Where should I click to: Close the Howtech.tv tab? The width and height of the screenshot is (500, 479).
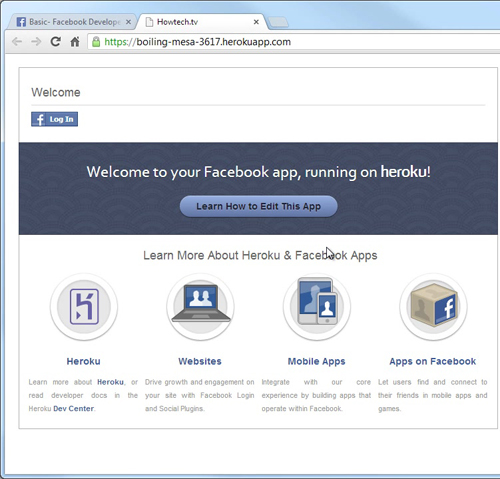256,22
